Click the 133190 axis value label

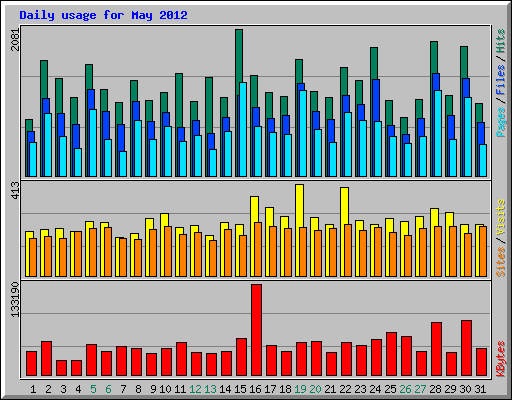(15, 299)
